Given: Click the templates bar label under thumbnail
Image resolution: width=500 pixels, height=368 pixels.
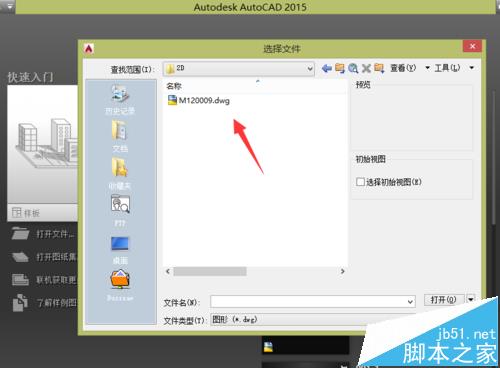Looking at the screenshot, I should click(32, 213).
